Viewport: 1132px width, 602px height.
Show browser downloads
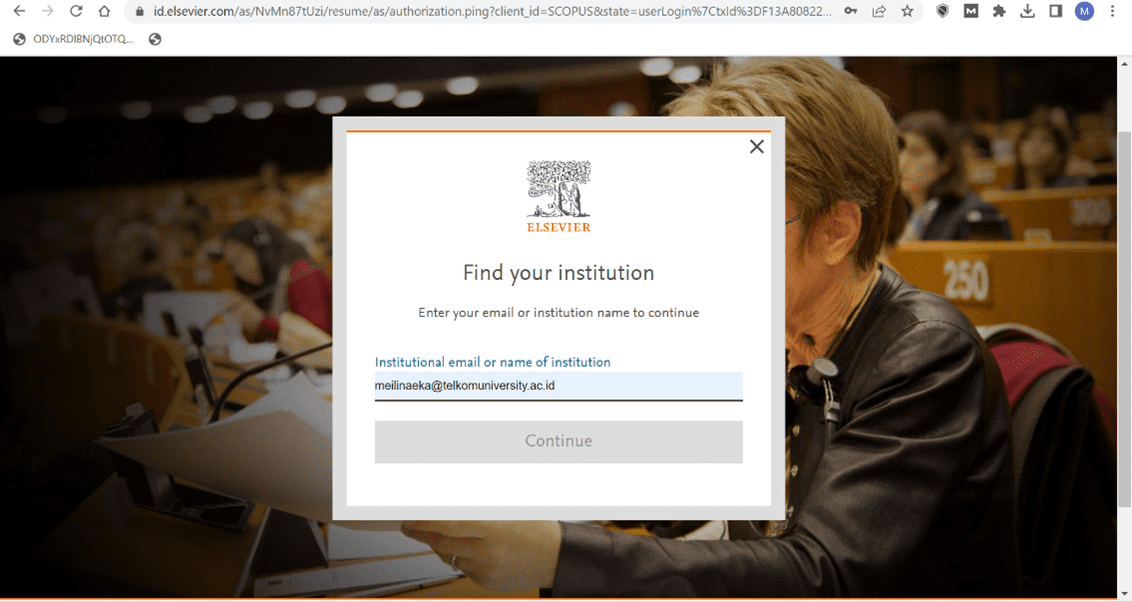[x=1027, y=12]
